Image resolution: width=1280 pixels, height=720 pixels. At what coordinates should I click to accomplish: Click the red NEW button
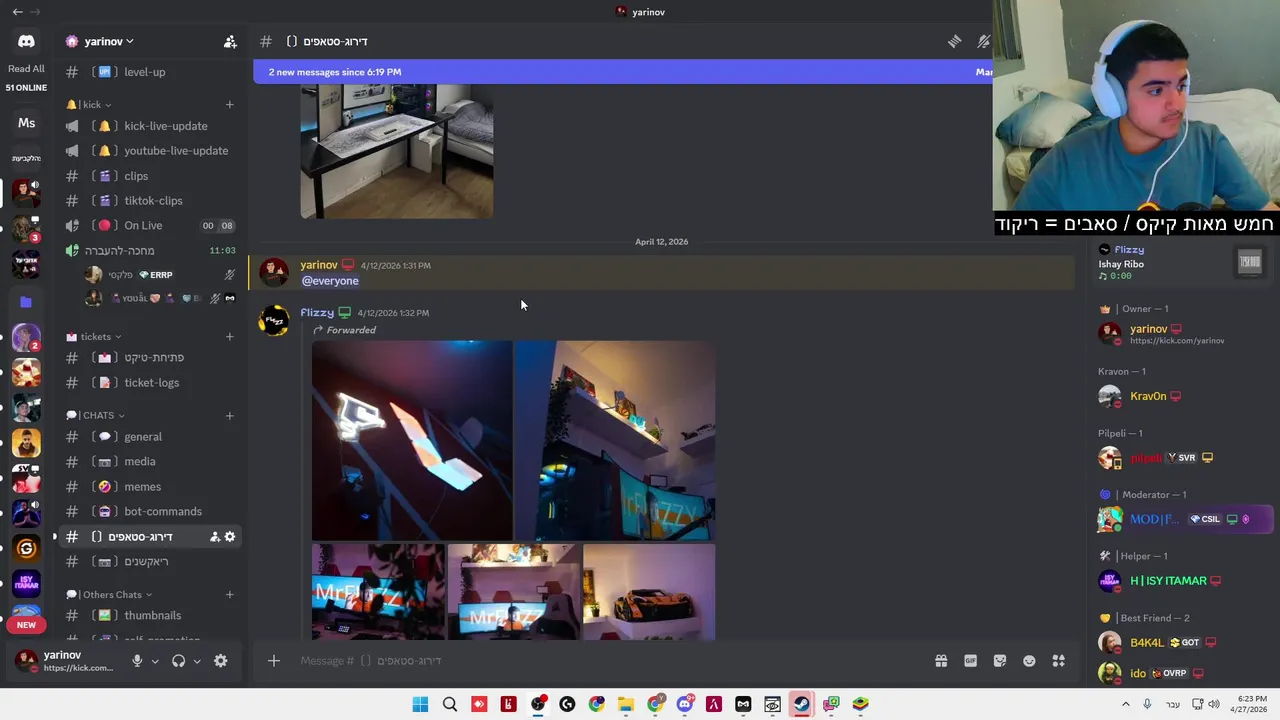pyautogui.click(x=26, y=625)
